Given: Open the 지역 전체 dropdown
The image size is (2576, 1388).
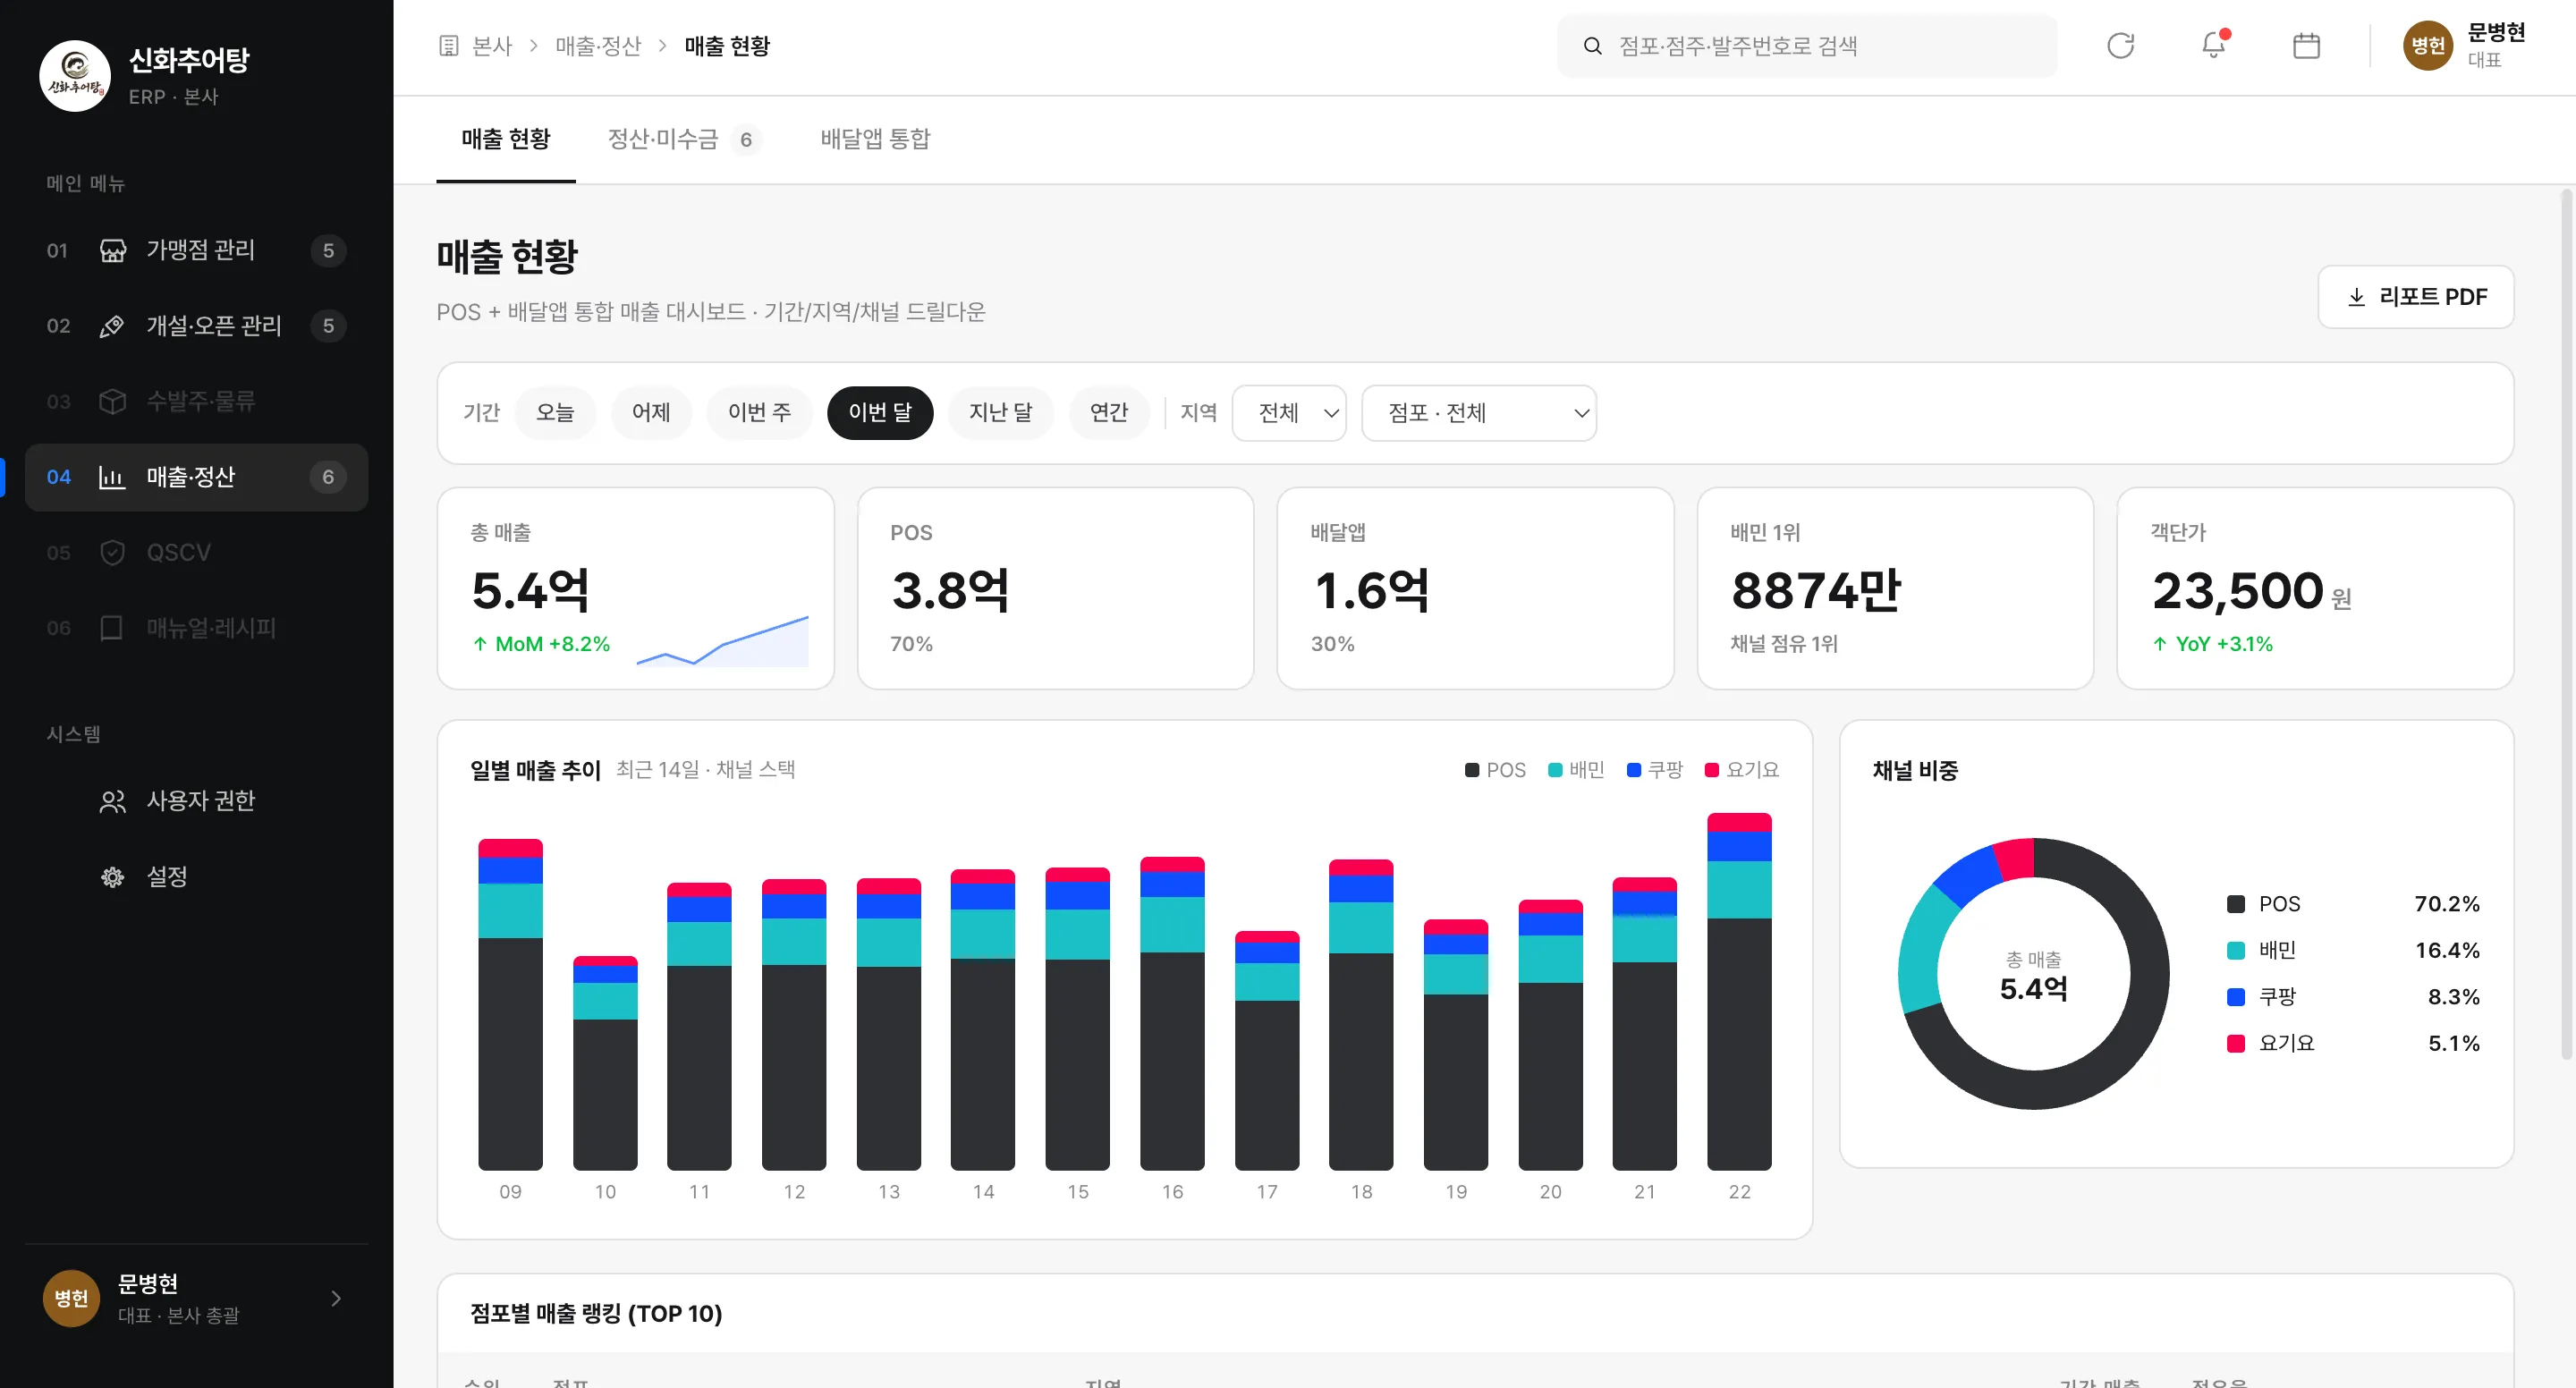Looking at the screenshot, I should [1290, 413].
